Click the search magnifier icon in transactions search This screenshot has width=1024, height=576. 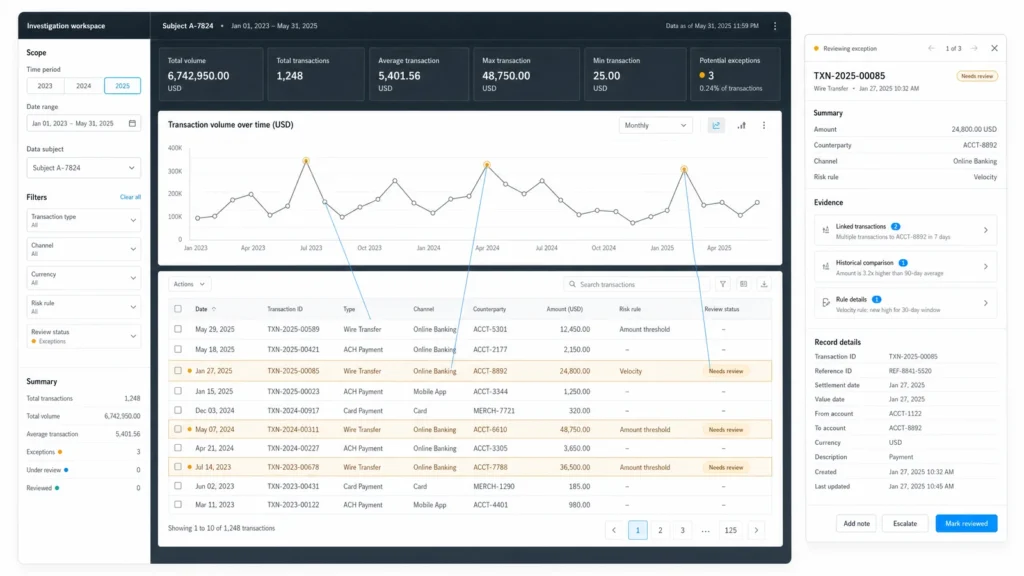tap(573, 284)
